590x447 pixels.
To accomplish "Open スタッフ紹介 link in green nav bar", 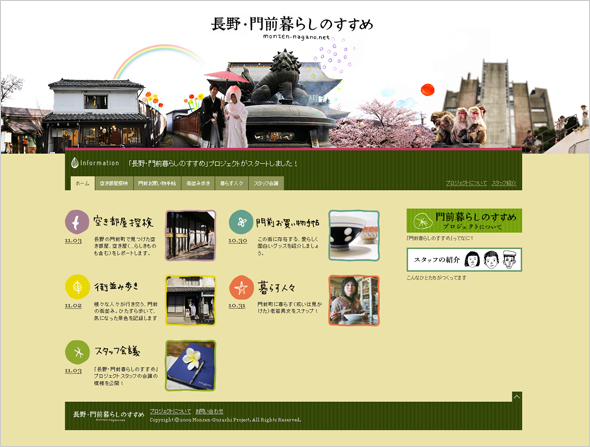I will [504, 183].
